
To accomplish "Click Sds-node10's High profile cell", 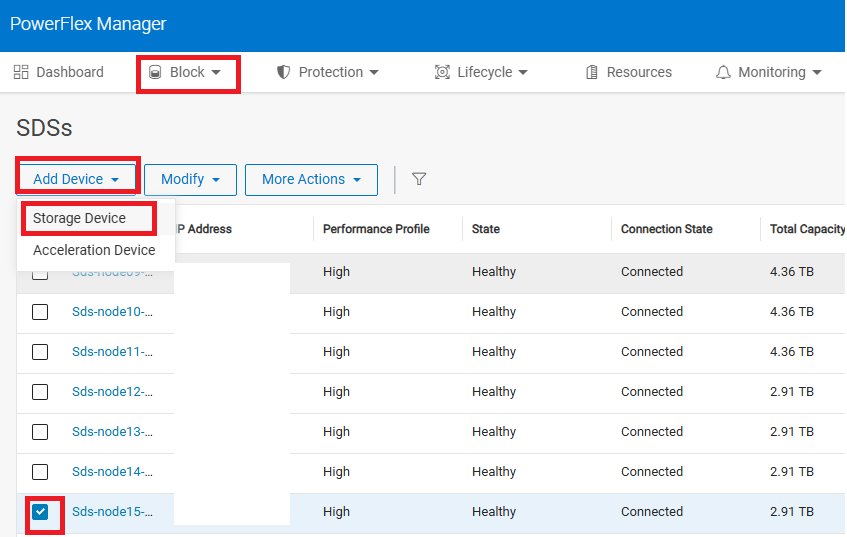I will tap(336, 312).
